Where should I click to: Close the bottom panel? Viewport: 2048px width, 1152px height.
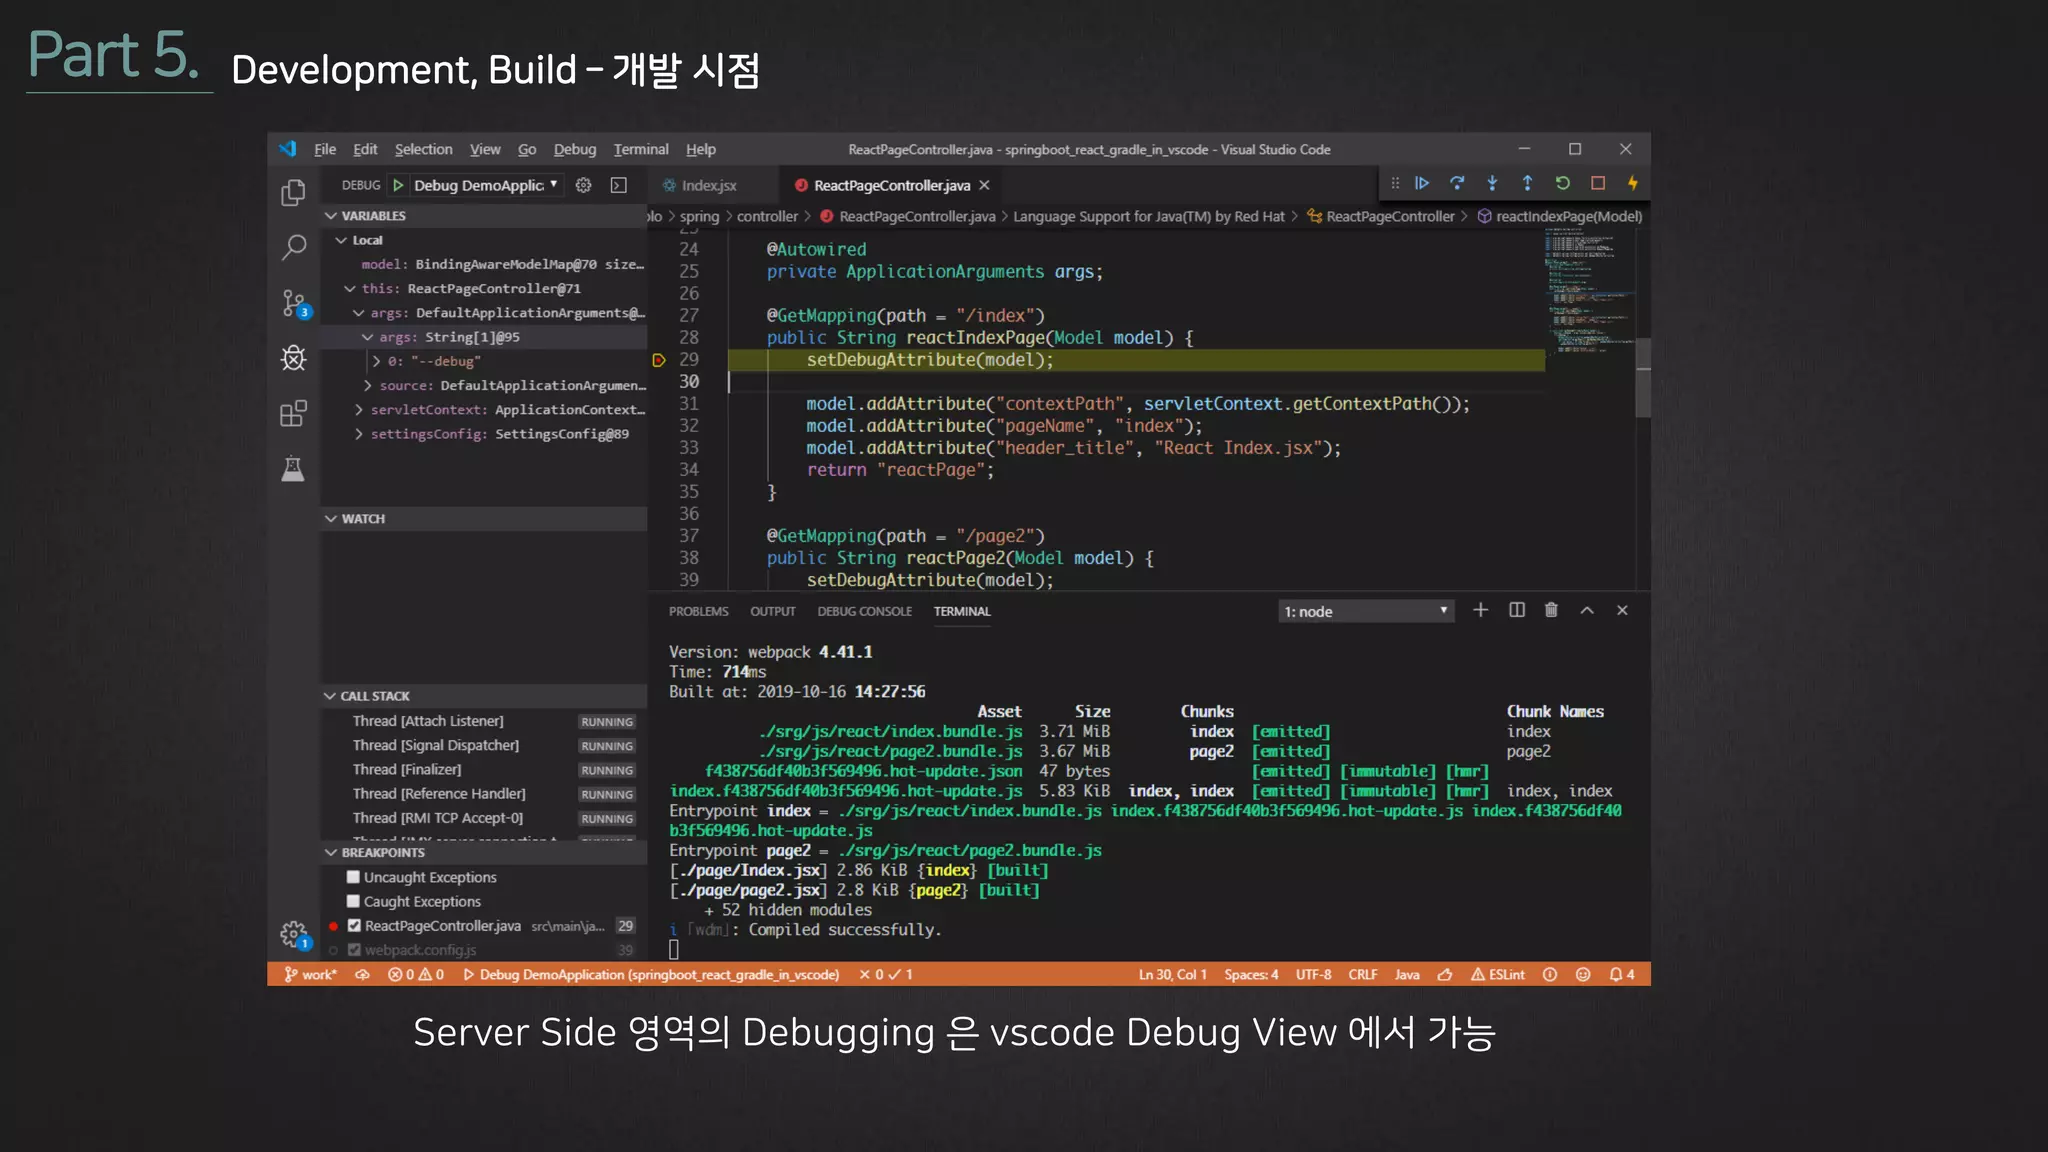click(x=1622, y=610)
